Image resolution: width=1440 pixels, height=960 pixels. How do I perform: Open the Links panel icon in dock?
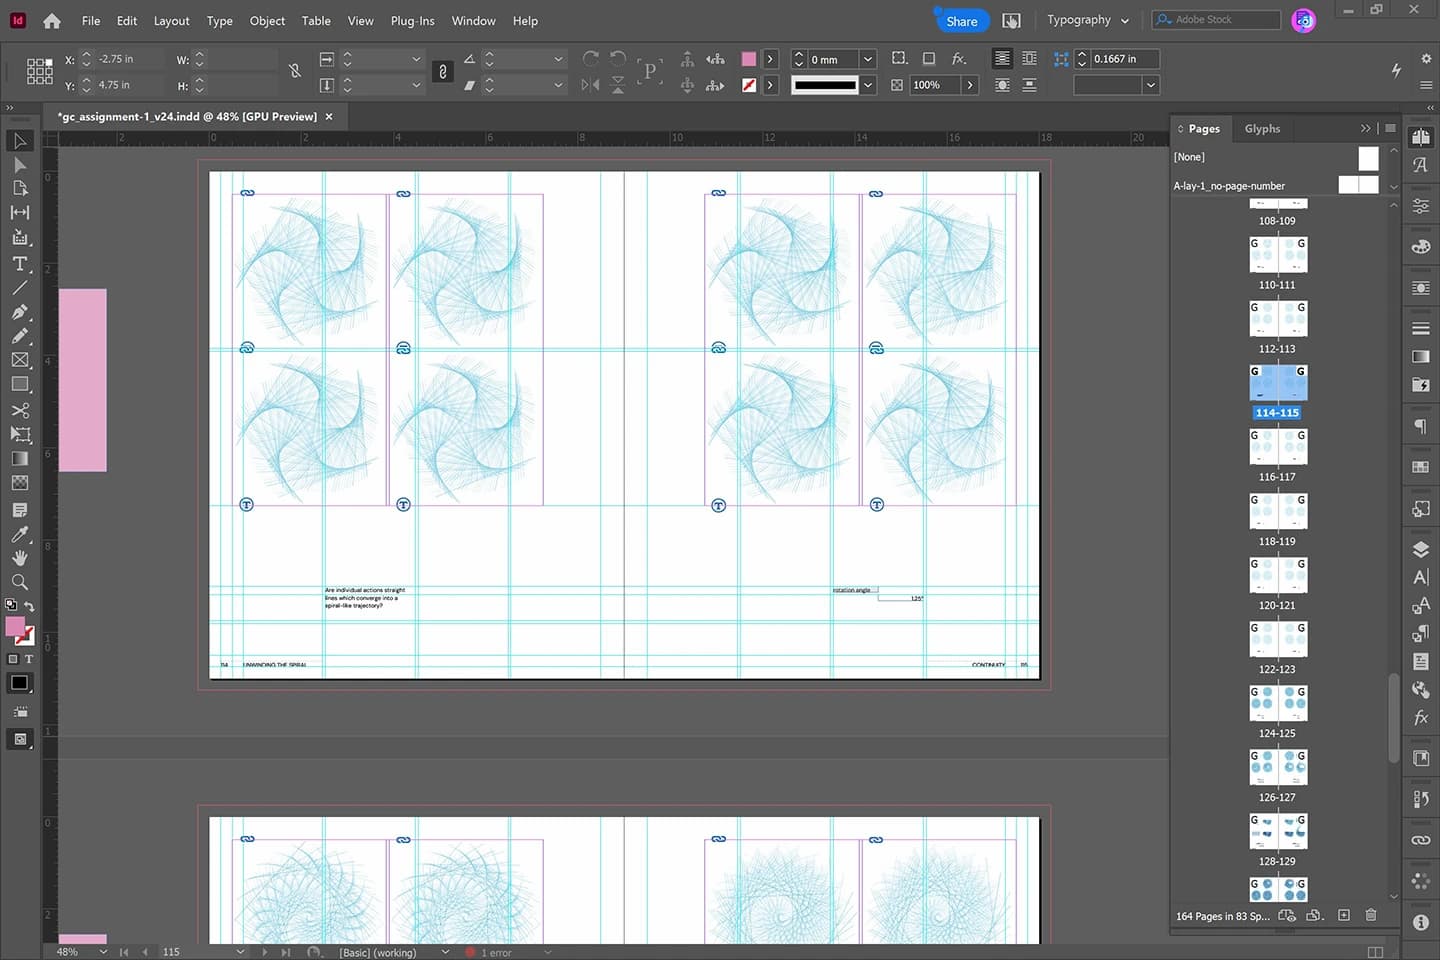point(1420,840)
